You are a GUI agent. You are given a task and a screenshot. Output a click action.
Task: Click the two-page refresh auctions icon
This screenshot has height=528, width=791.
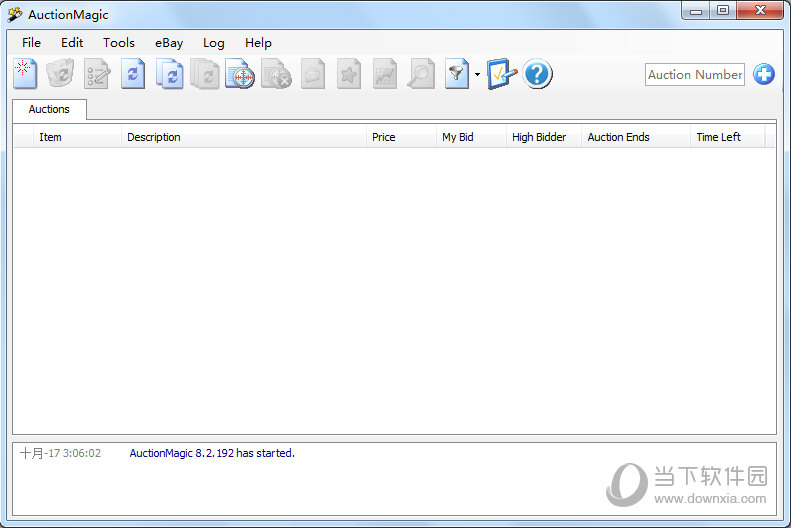[170, 74]
